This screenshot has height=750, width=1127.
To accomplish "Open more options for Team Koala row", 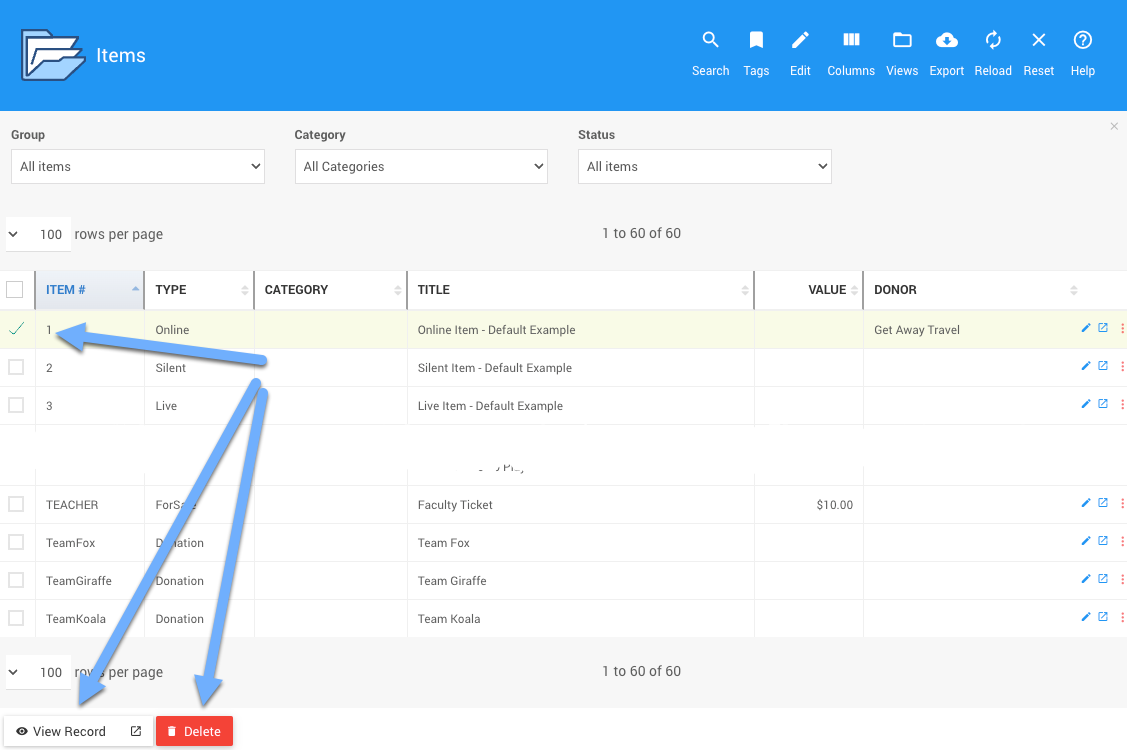I will click(1122, 618).
